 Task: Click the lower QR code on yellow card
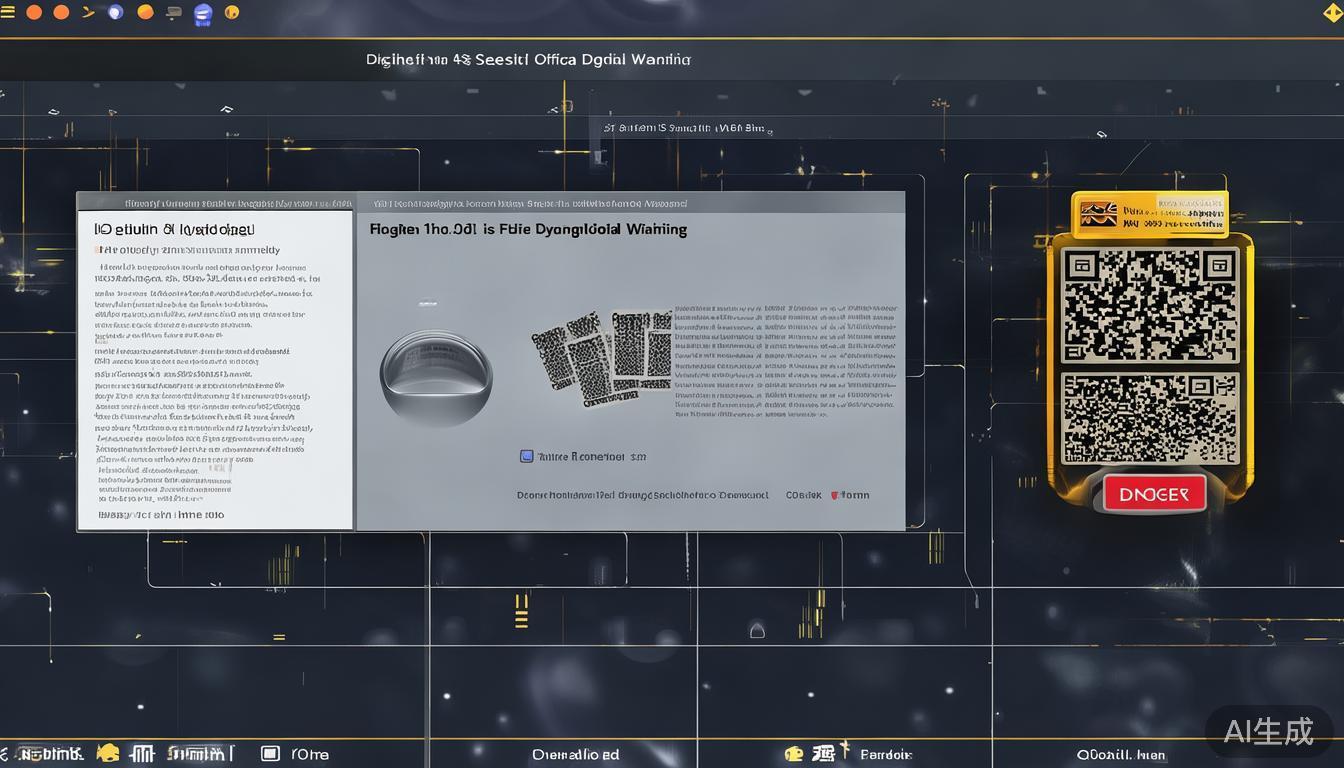point(1150,418)
